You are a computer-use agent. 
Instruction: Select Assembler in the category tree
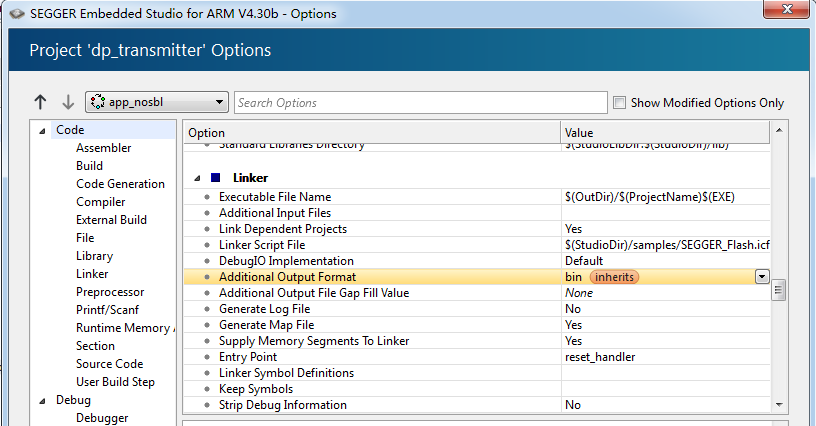pos(104,148)
